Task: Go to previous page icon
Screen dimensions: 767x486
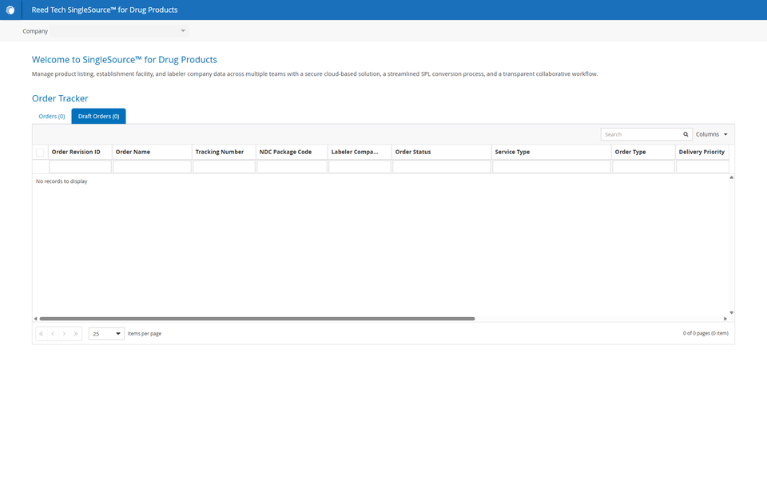Action: tap(53, 333)
